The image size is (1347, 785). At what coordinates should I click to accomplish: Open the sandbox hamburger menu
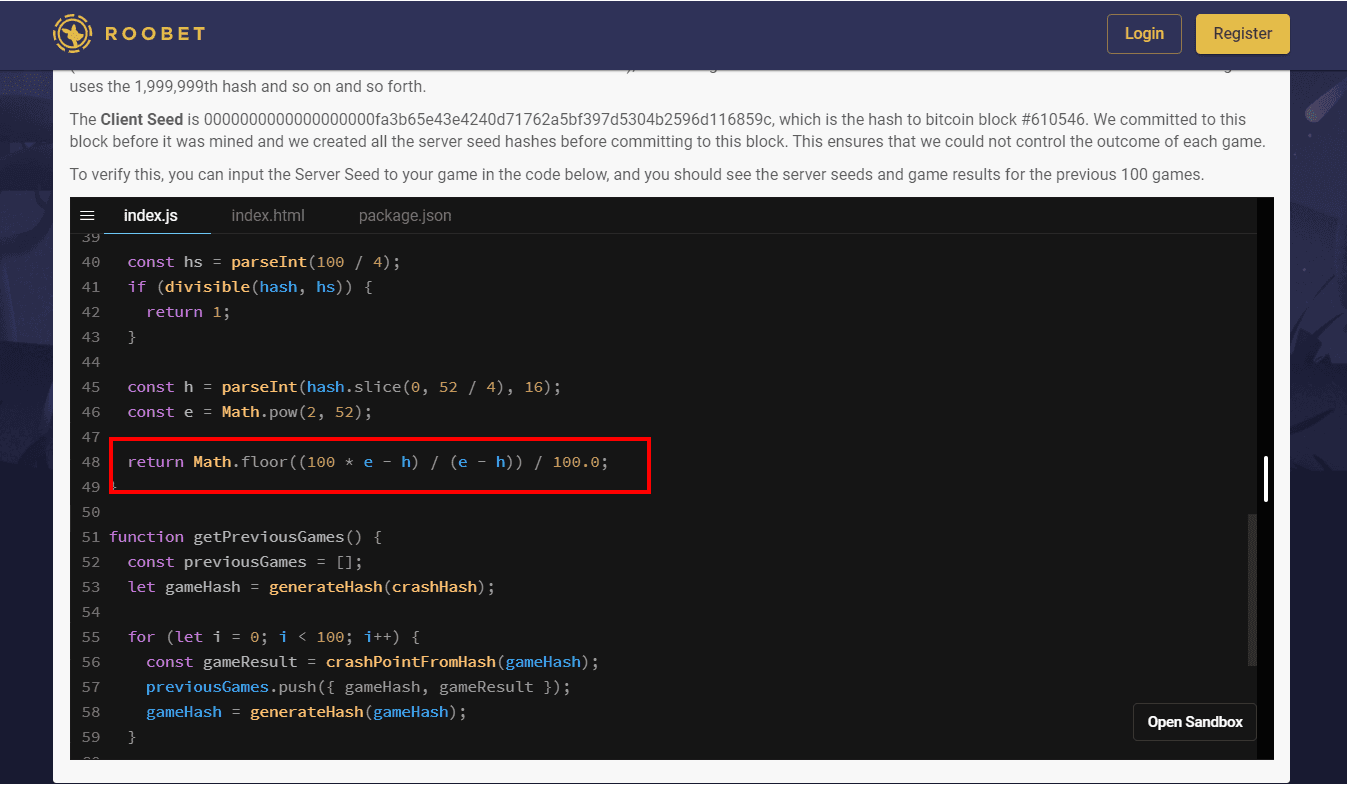point(87,216)
